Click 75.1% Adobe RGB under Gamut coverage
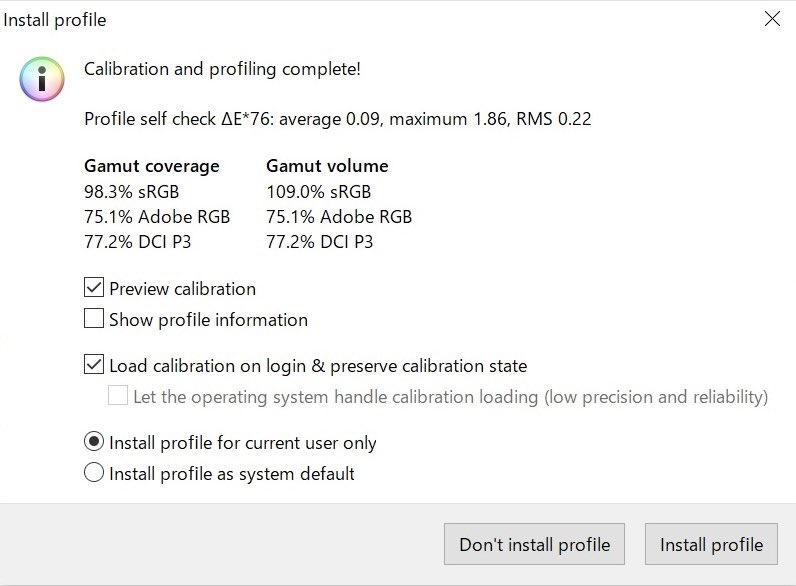 [157, 217]
